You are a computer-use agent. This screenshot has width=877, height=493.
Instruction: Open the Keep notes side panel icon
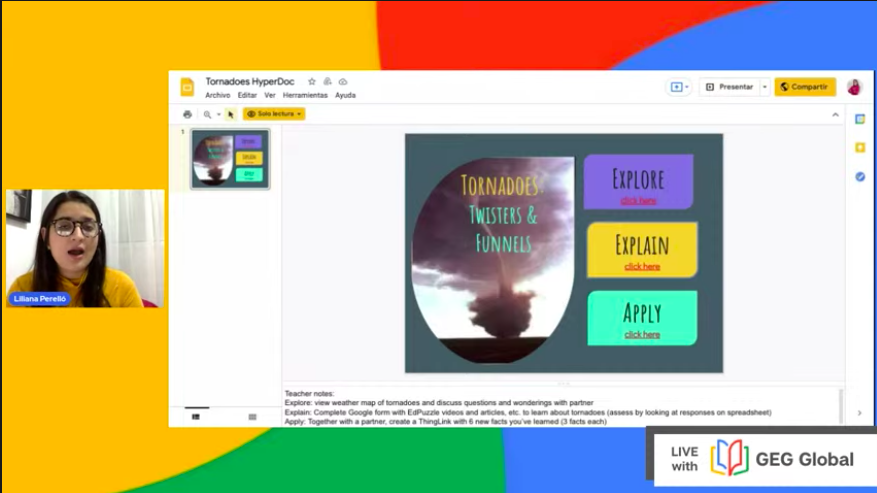click(x=860, y=148)
